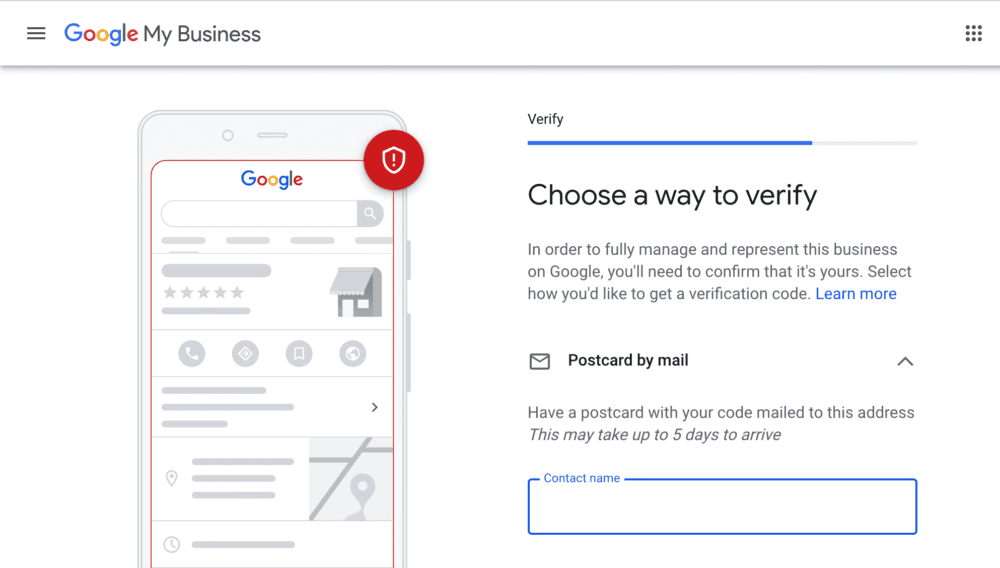Click the directions icon in mockup
1000x568 pixels.
[x=245, y=353]
